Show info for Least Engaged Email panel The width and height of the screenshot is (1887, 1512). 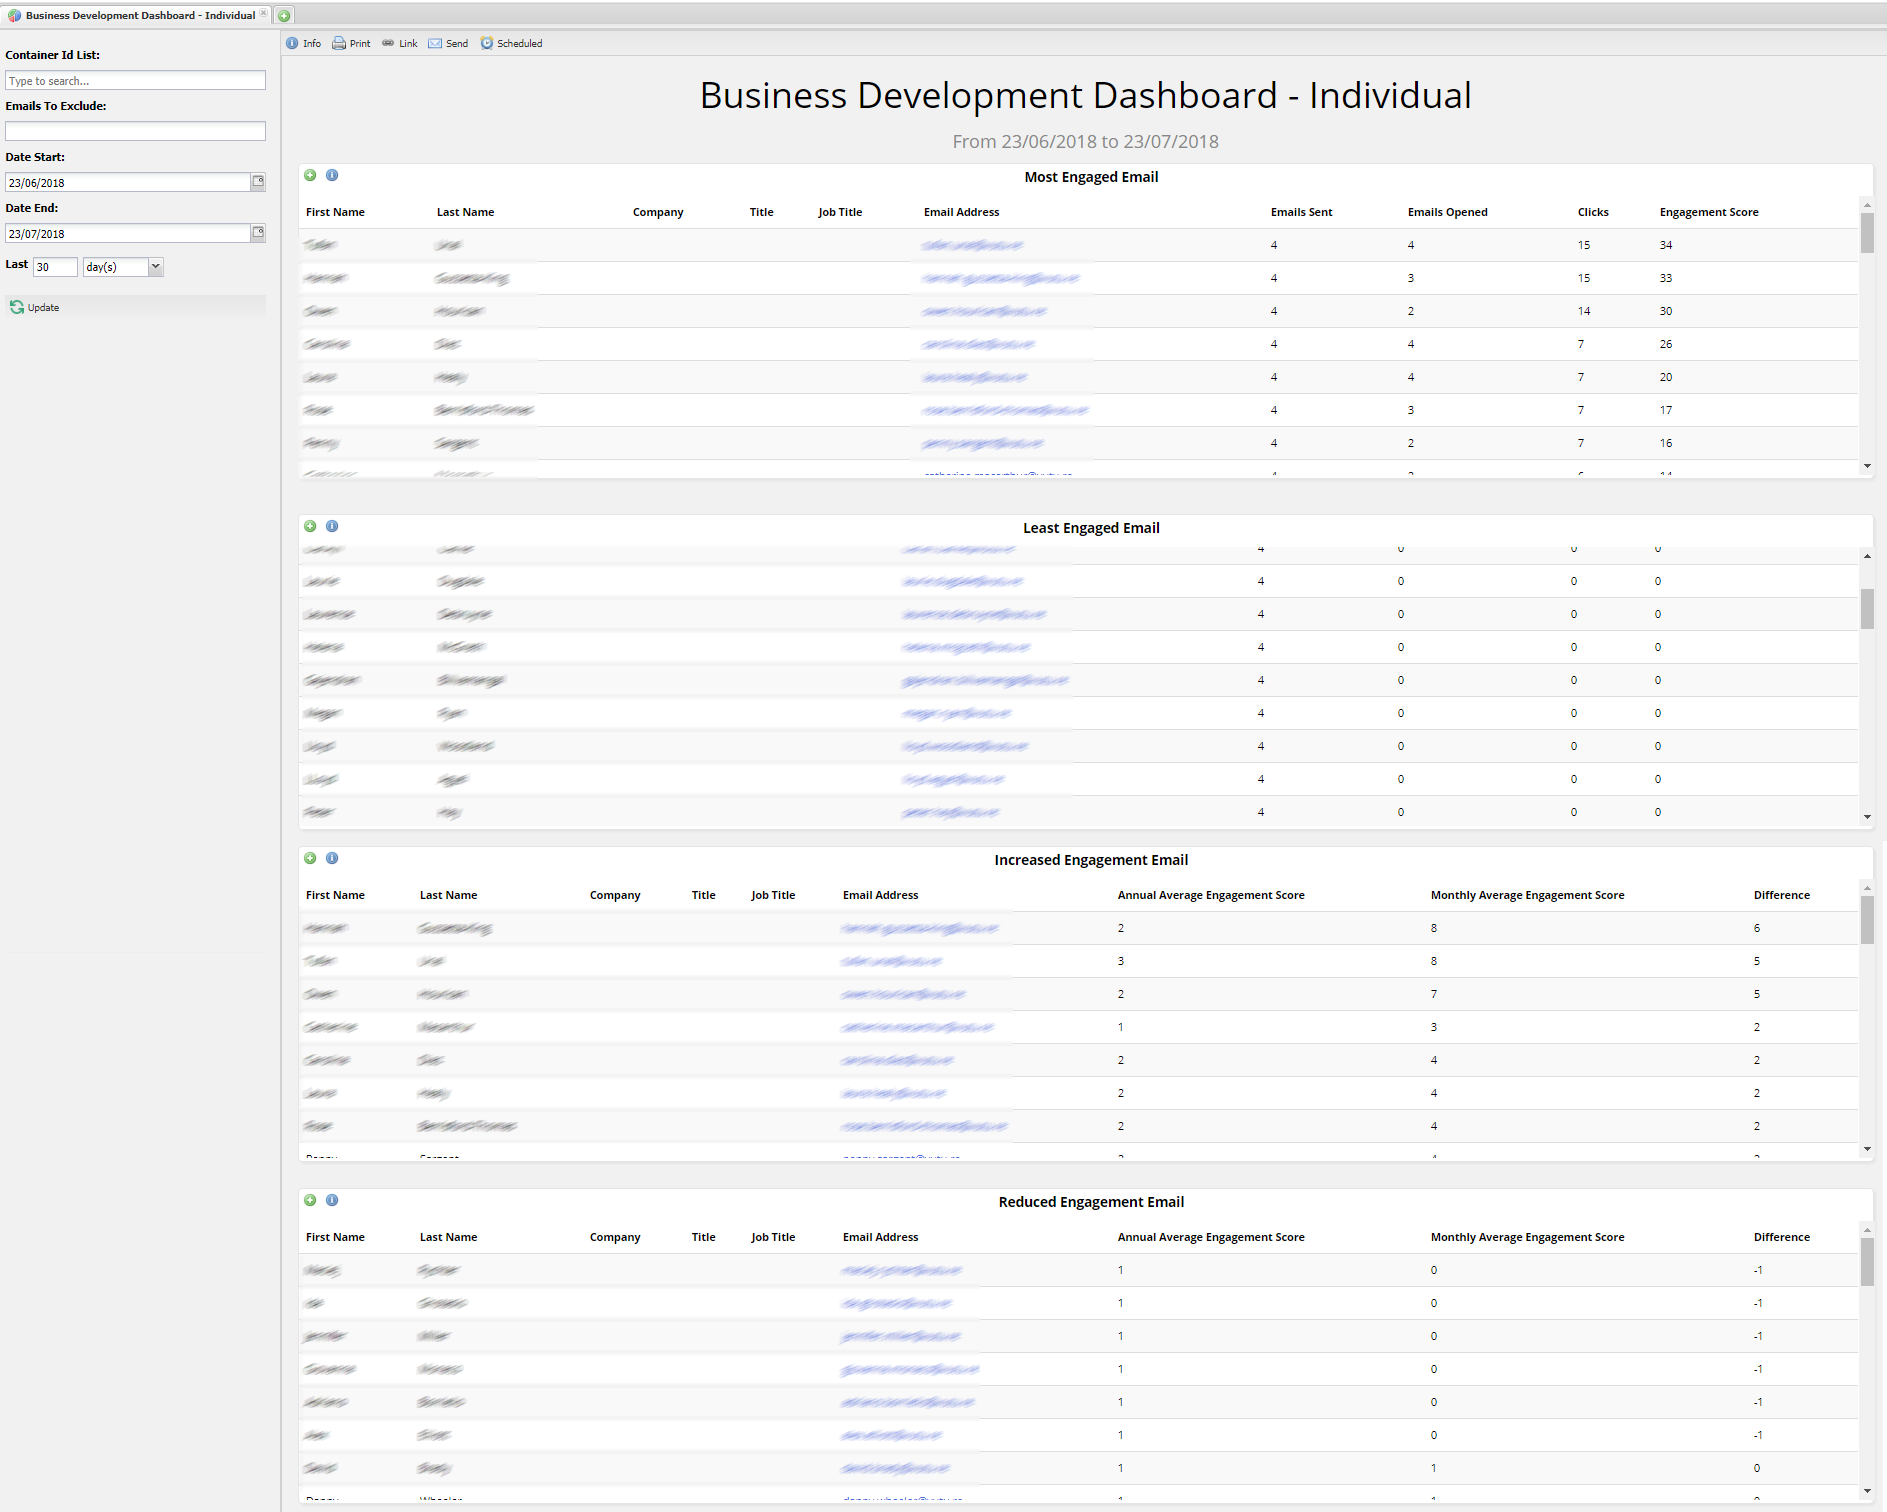click(x=332, y=526)
